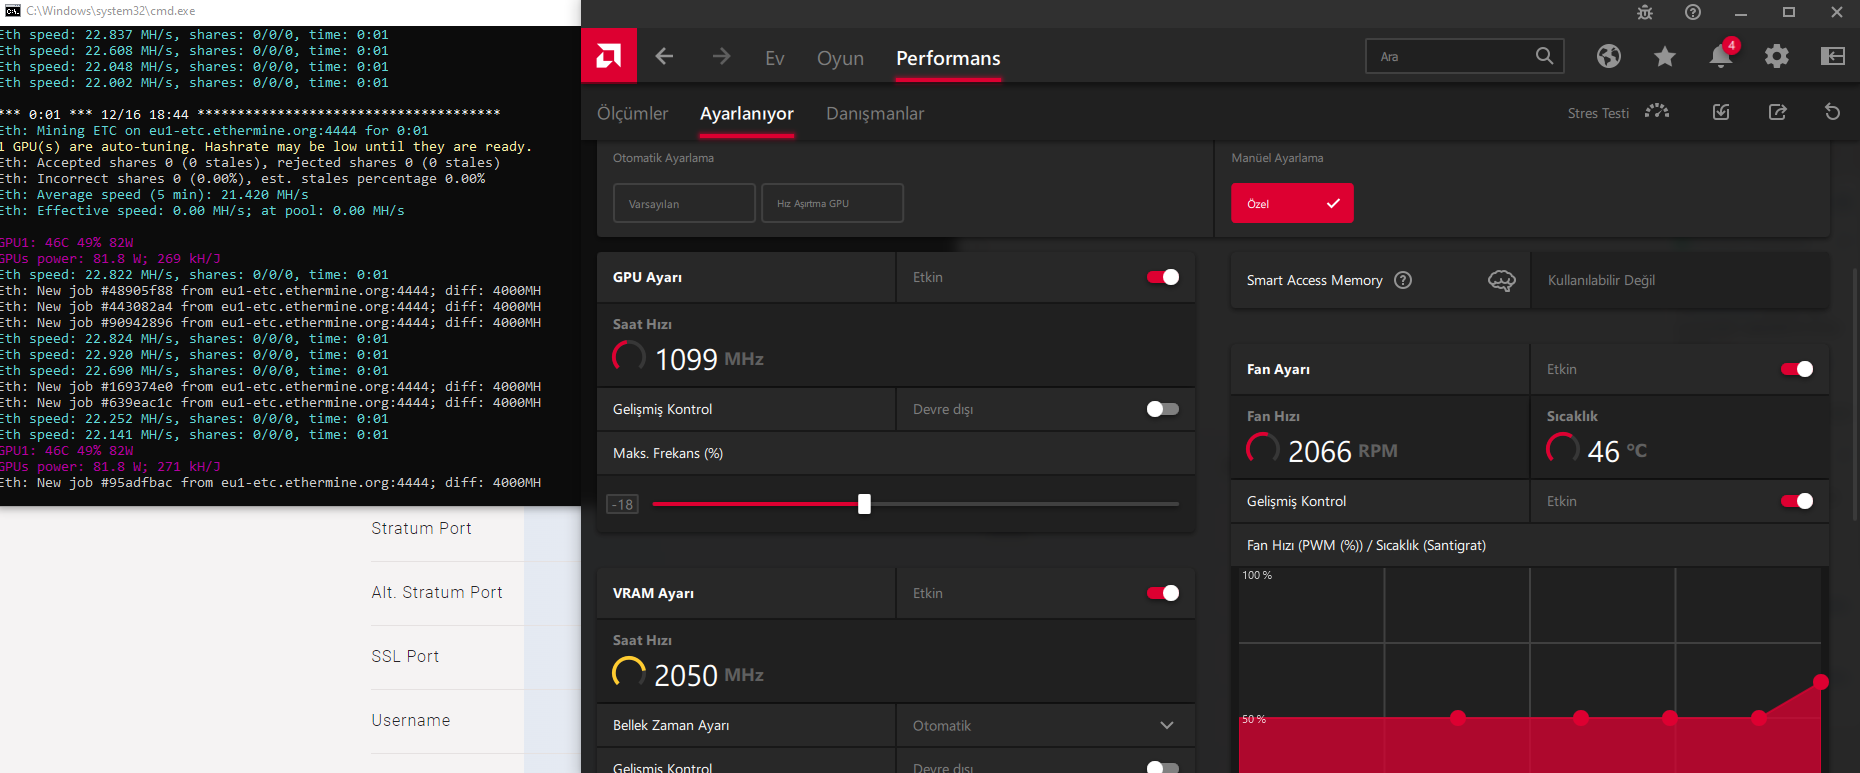Viewport: 1860px width, 773px height.
Task: Show Smart Access Memory help info icon
Action: (1403, 280)
